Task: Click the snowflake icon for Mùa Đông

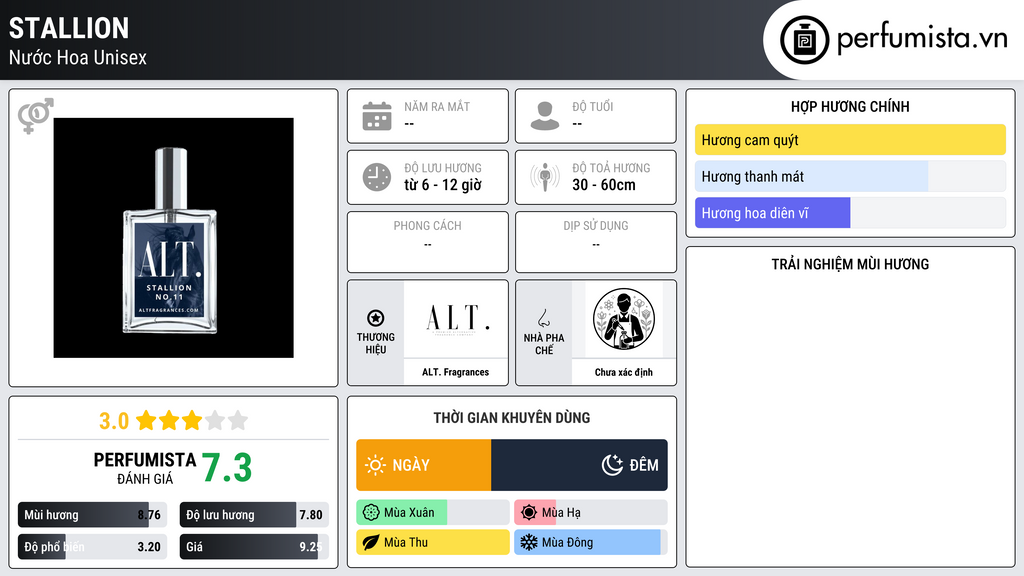Action: click(x=529, y=542)
